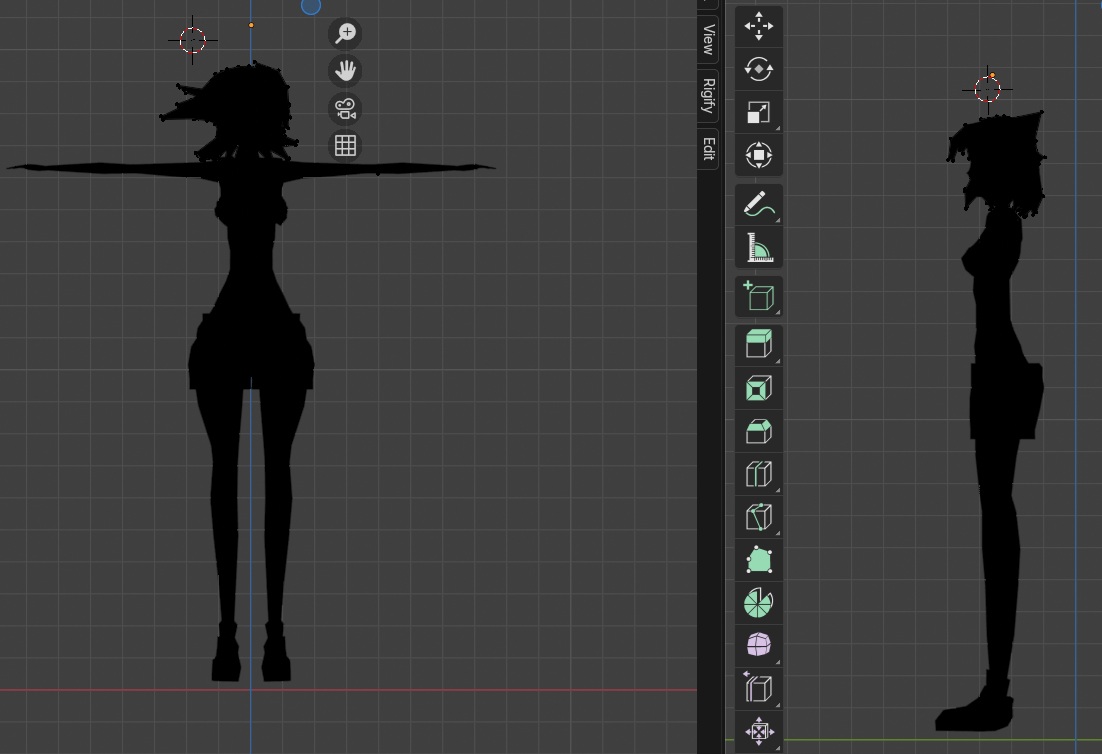Select the Spin tool
This screenshot has height=754, width=1102.
pyautogui.click(x=758, y=603)
